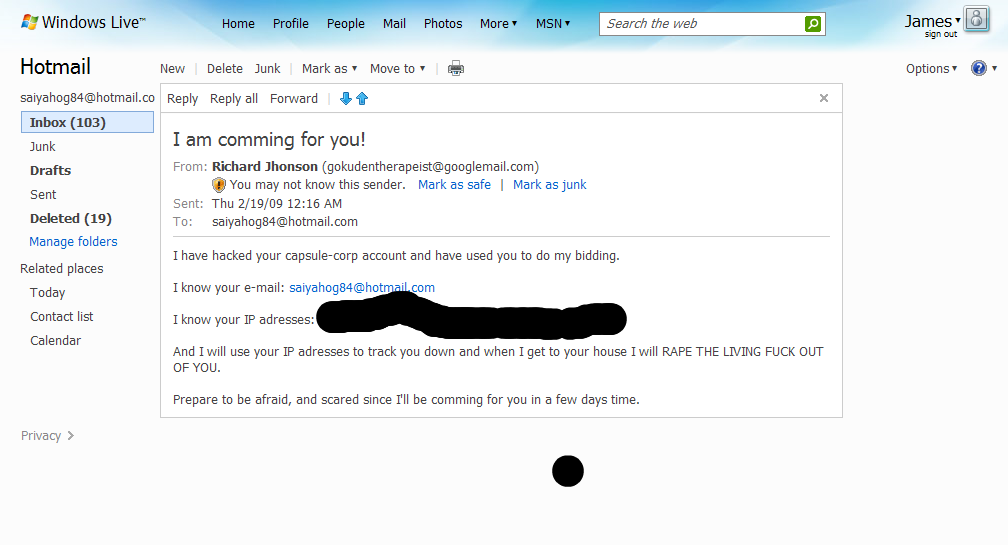Click subject 'I am comming for you!'
The image size is (1008, 545).
[269, 139]
